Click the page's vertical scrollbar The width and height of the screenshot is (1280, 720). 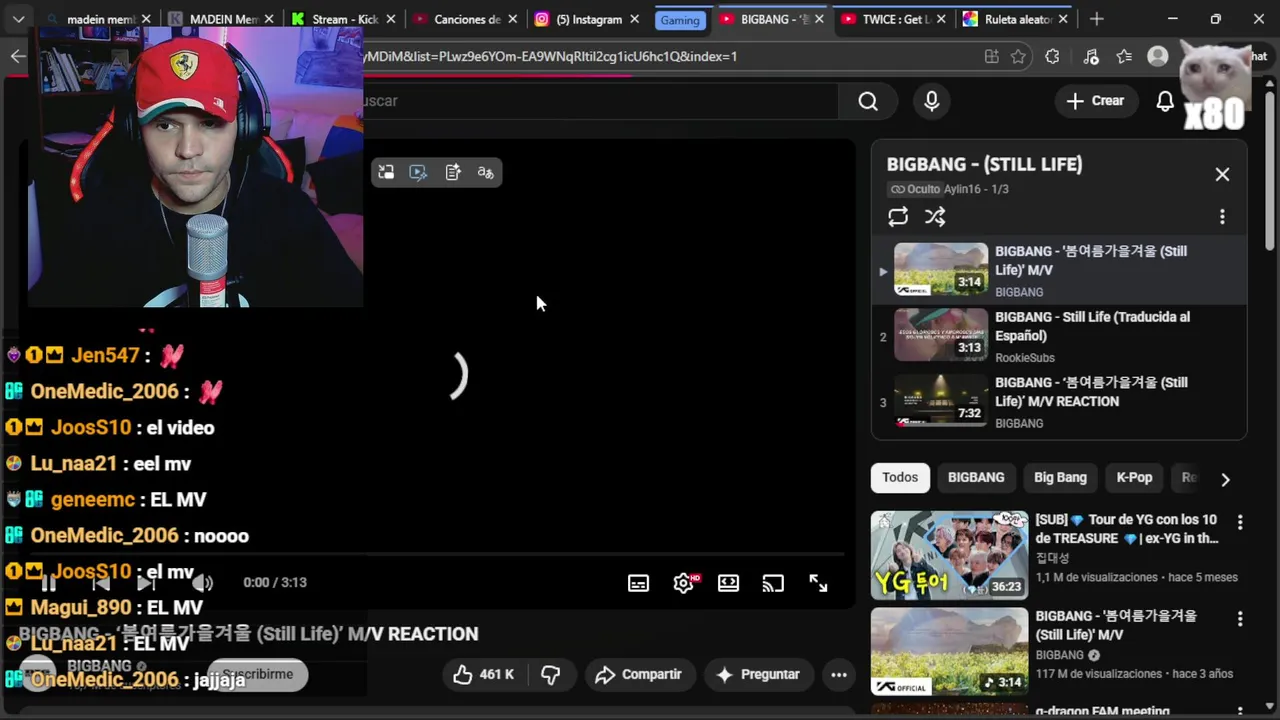(x=1271, y=170)
